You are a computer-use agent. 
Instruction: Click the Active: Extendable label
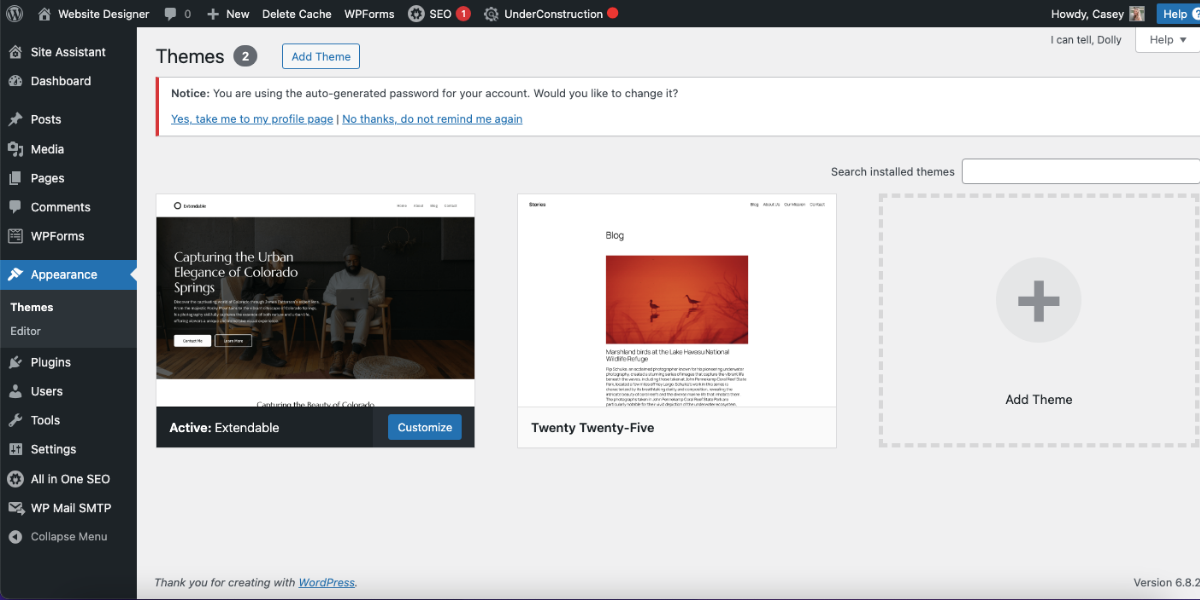point(224,428)
